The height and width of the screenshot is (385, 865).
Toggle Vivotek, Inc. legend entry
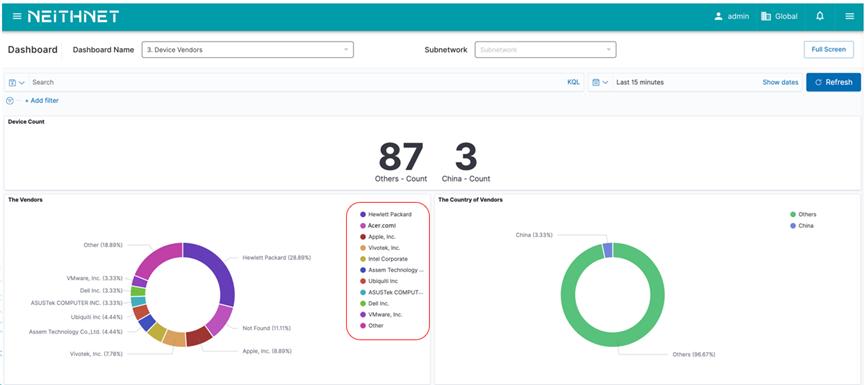pos(380,248)
